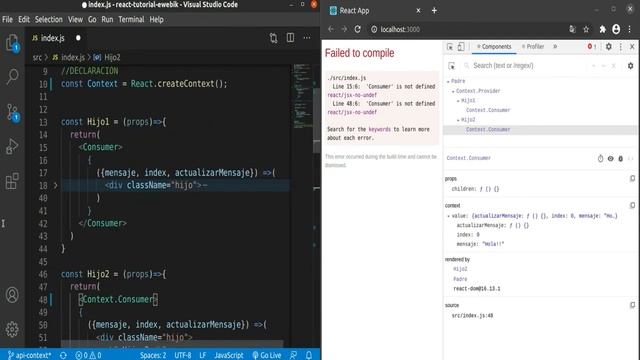Screen dimensions: 640x360
Task: Open the 'keywords' link in error message
Action: point(379,129)
